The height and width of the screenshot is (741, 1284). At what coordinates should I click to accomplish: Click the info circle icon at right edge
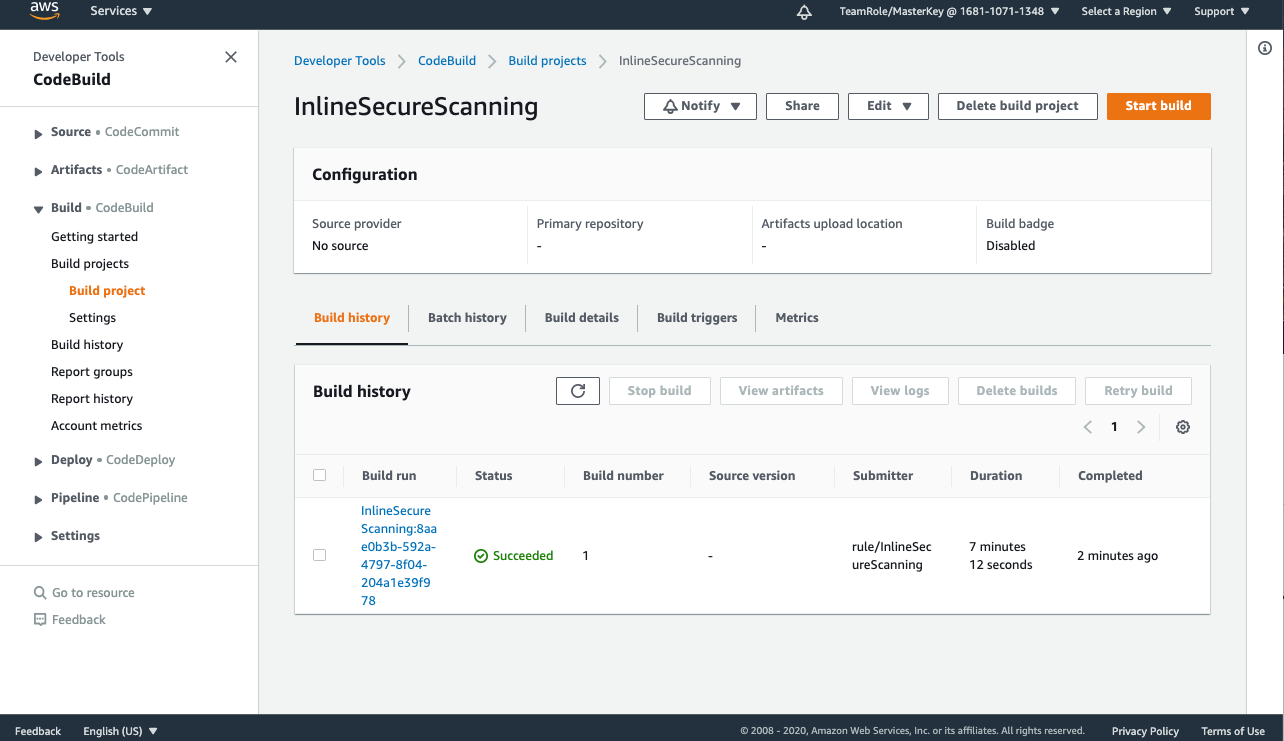[x=1265, y=49]
